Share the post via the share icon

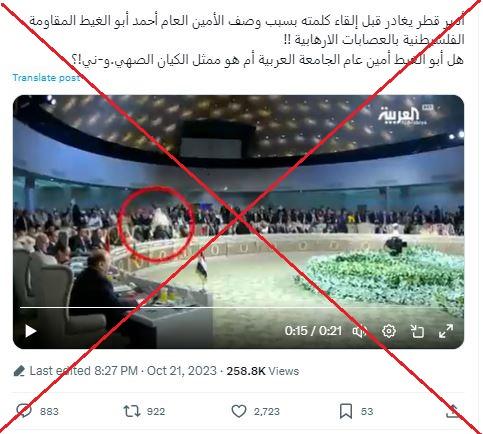(x=453, y=411)
